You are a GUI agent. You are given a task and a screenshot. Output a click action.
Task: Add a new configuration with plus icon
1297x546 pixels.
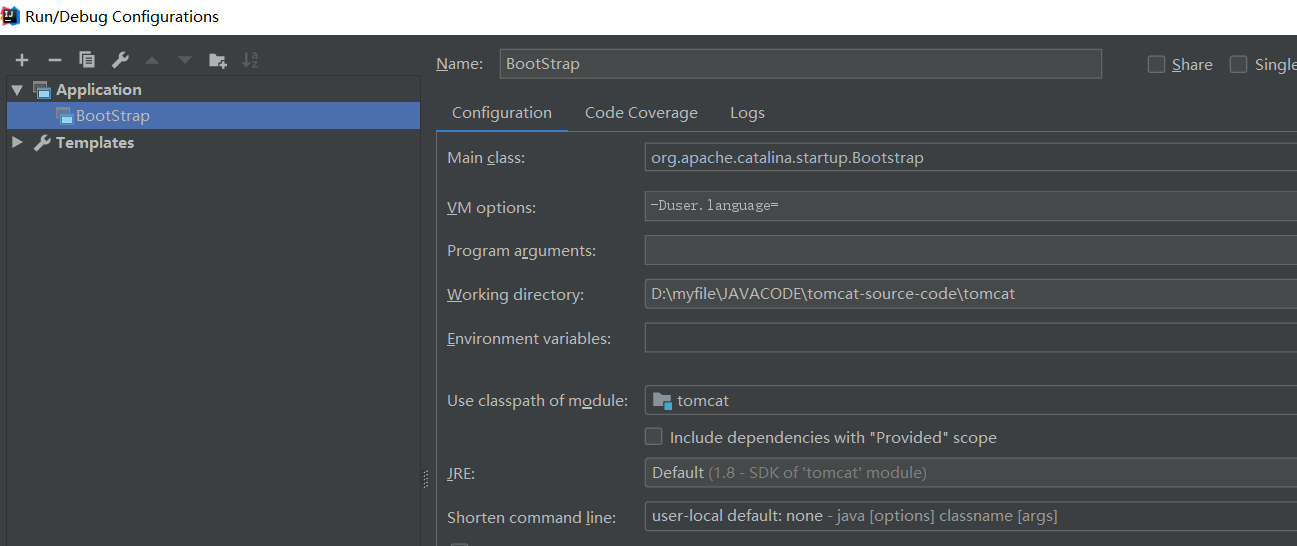(22, 60)
